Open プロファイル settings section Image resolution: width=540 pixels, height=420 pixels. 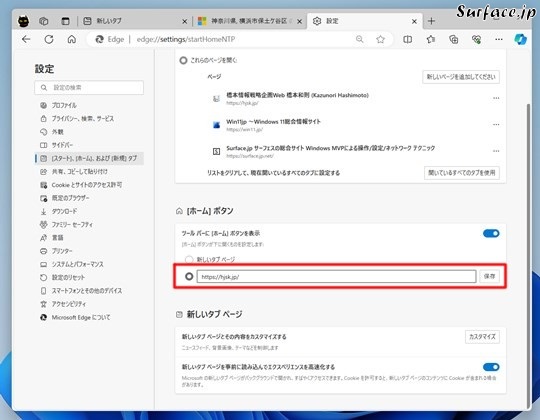tap(89, 105)
